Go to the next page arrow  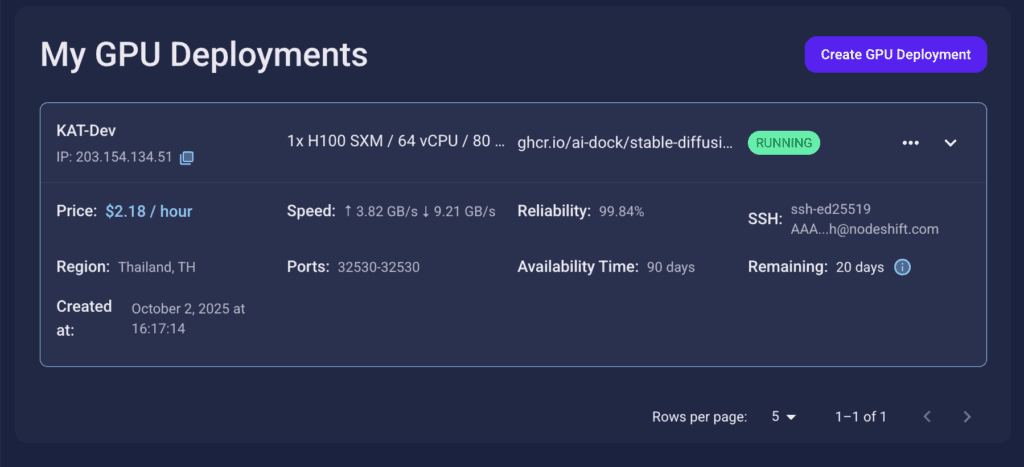point(966,417)
